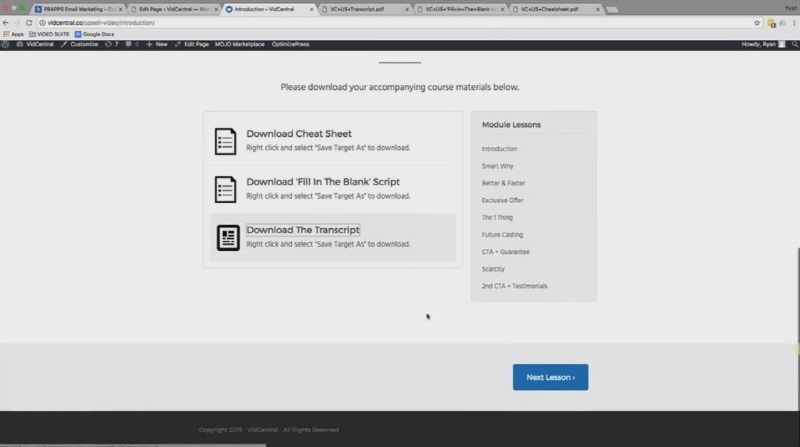
Task: Switch to the VC+US+Fill-In-The-Blank tab
Action: point(460,9)
